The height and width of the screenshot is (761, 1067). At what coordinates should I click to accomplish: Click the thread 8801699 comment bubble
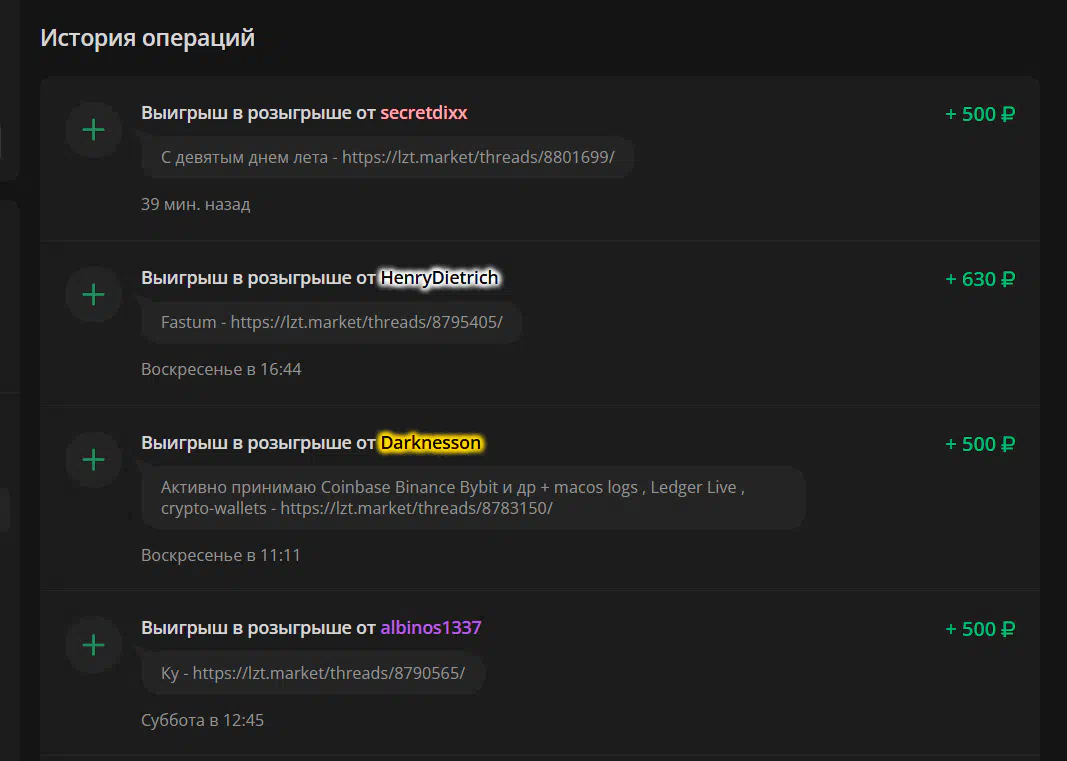(387, 157)
